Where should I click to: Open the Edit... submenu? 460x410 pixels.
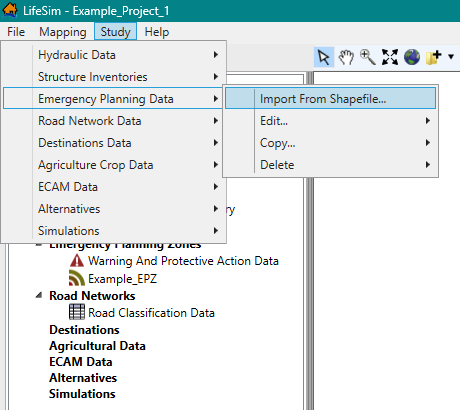[330, 121]
